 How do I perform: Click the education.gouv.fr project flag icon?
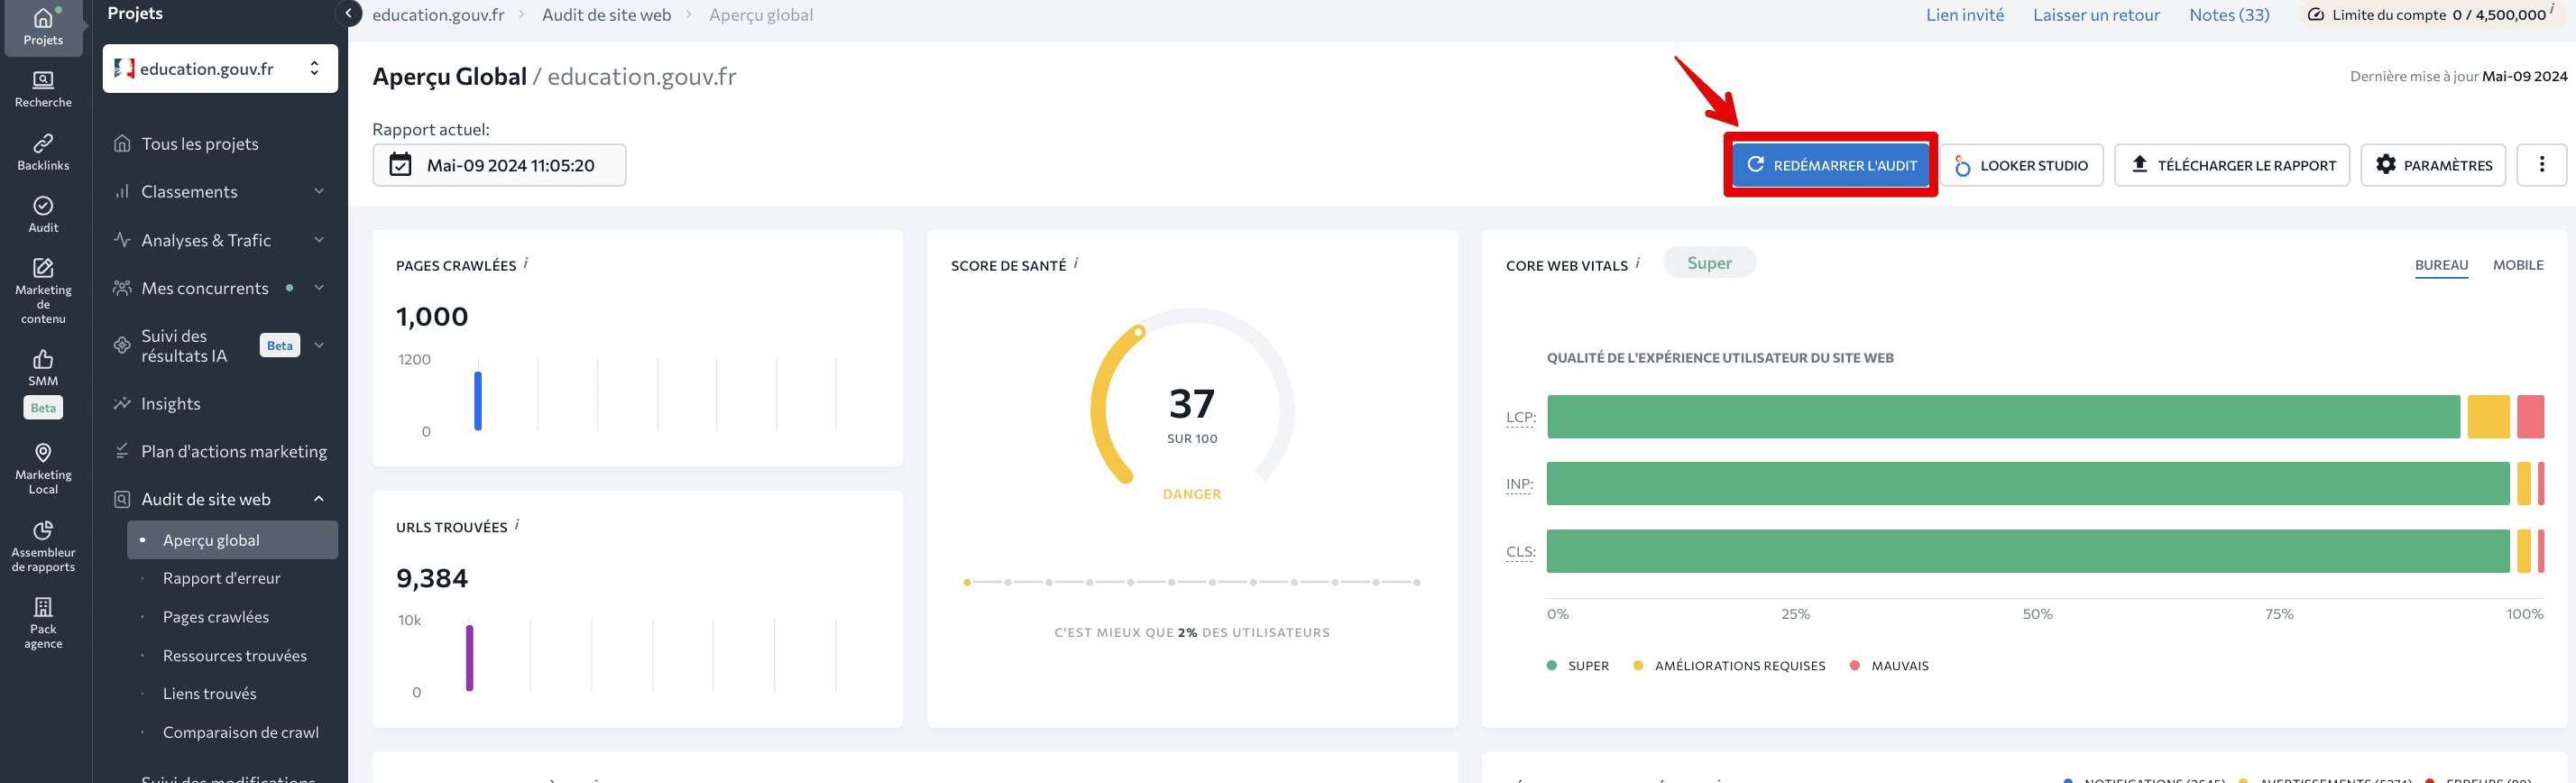coord(124,68)
